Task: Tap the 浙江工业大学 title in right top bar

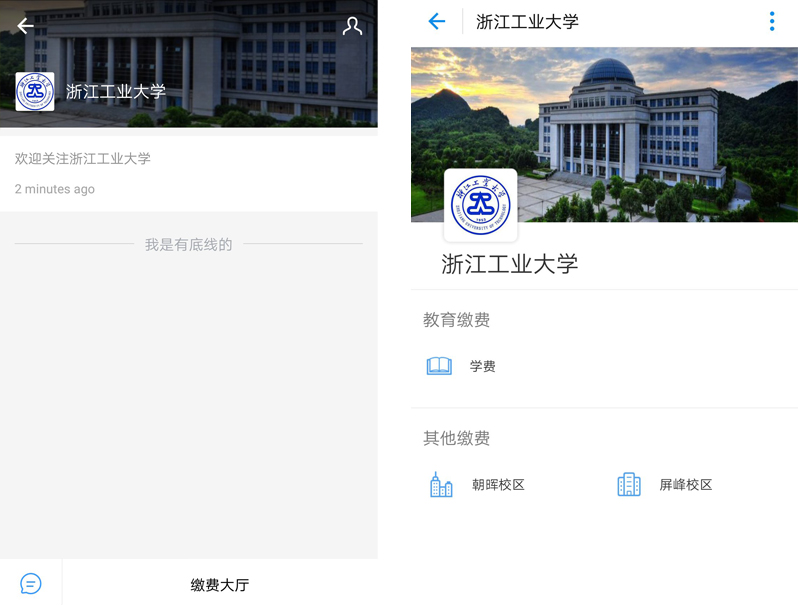Action: coord(527,22)
